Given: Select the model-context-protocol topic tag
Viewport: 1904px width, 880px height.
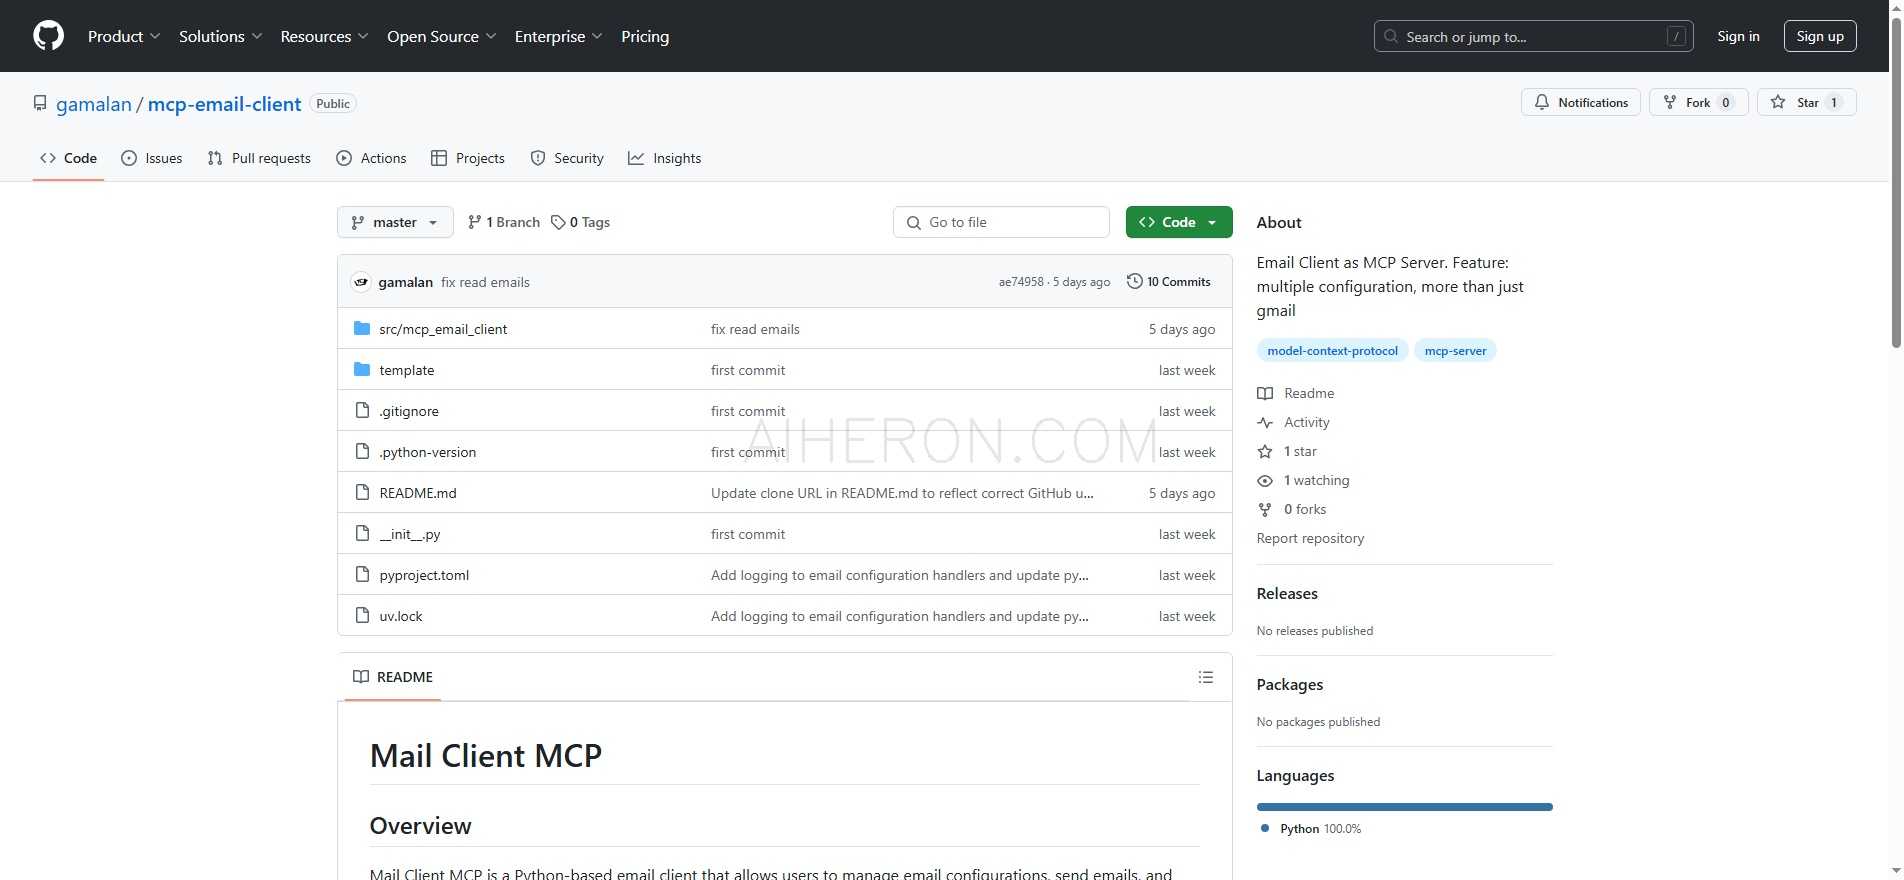Looking at the screenshot, I should coord(1332,350).
